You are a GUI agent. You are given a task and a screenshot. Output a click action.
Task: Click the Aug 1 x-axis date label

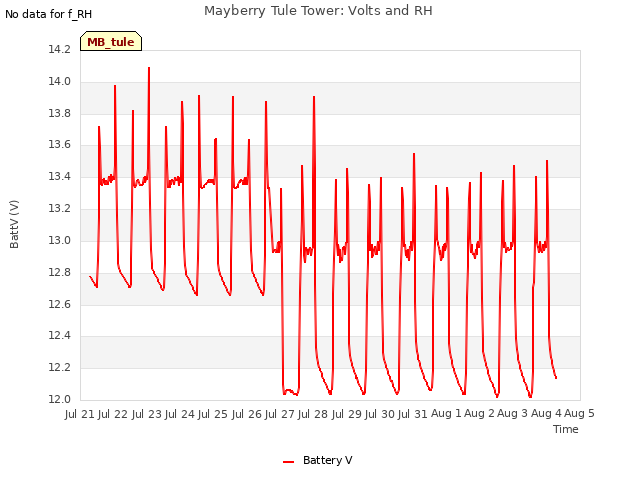point(446,414)
